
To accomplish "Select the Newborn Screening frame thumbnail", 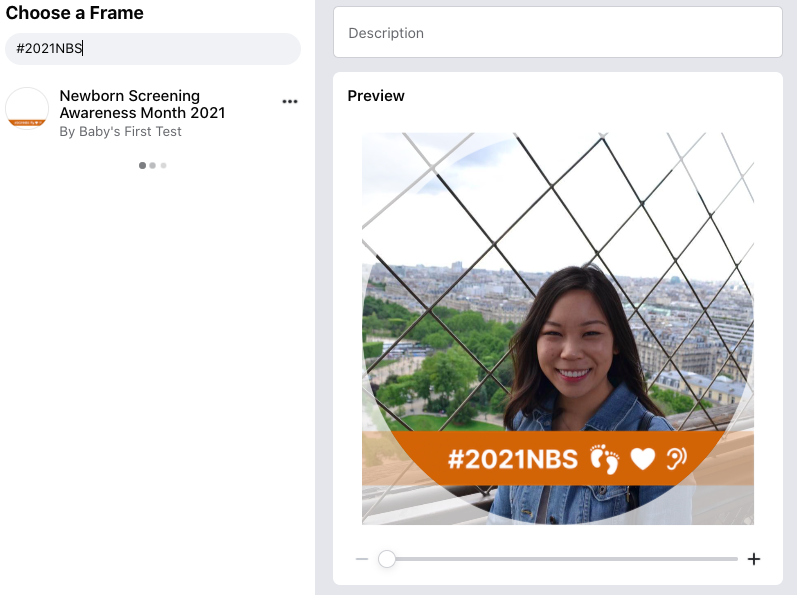I will pos(27,108).
